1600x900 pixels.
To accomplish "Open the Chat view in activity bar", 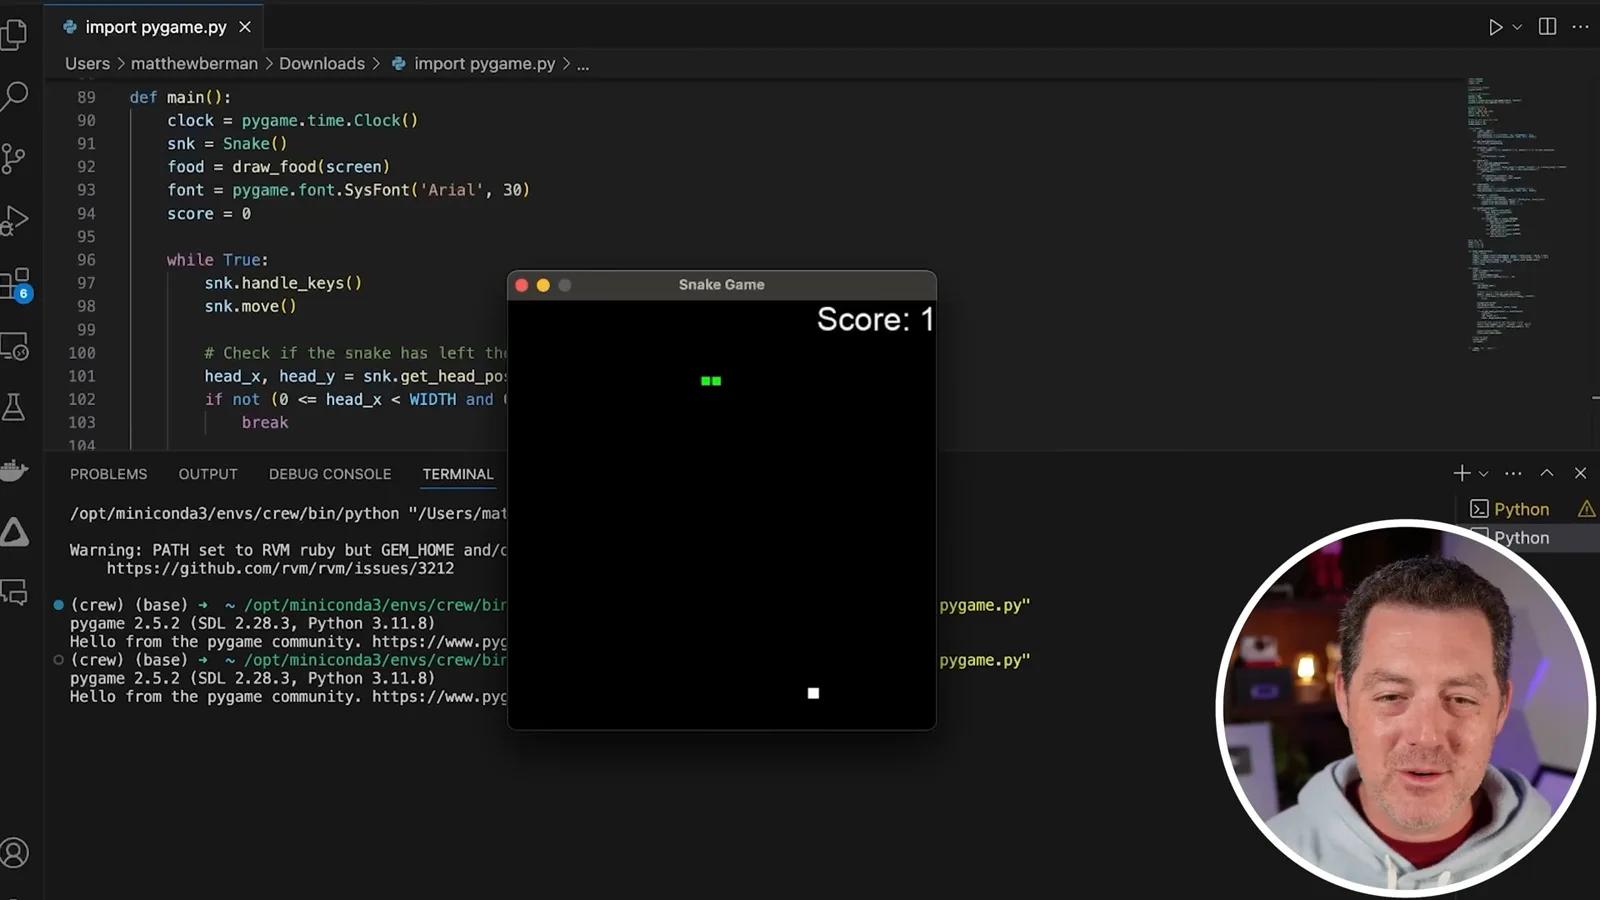I will pyautogui.click(x=14, y=592).
